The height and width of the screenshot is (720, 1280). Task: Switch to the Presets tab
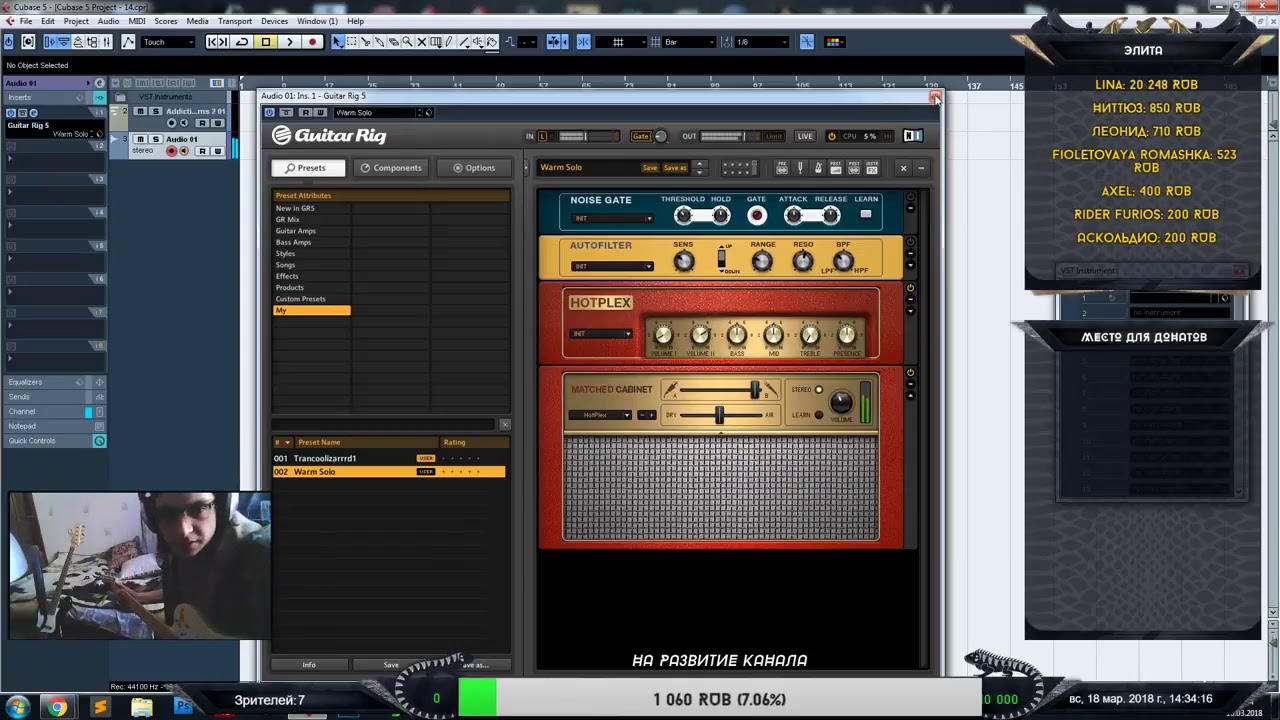[309, 168]
